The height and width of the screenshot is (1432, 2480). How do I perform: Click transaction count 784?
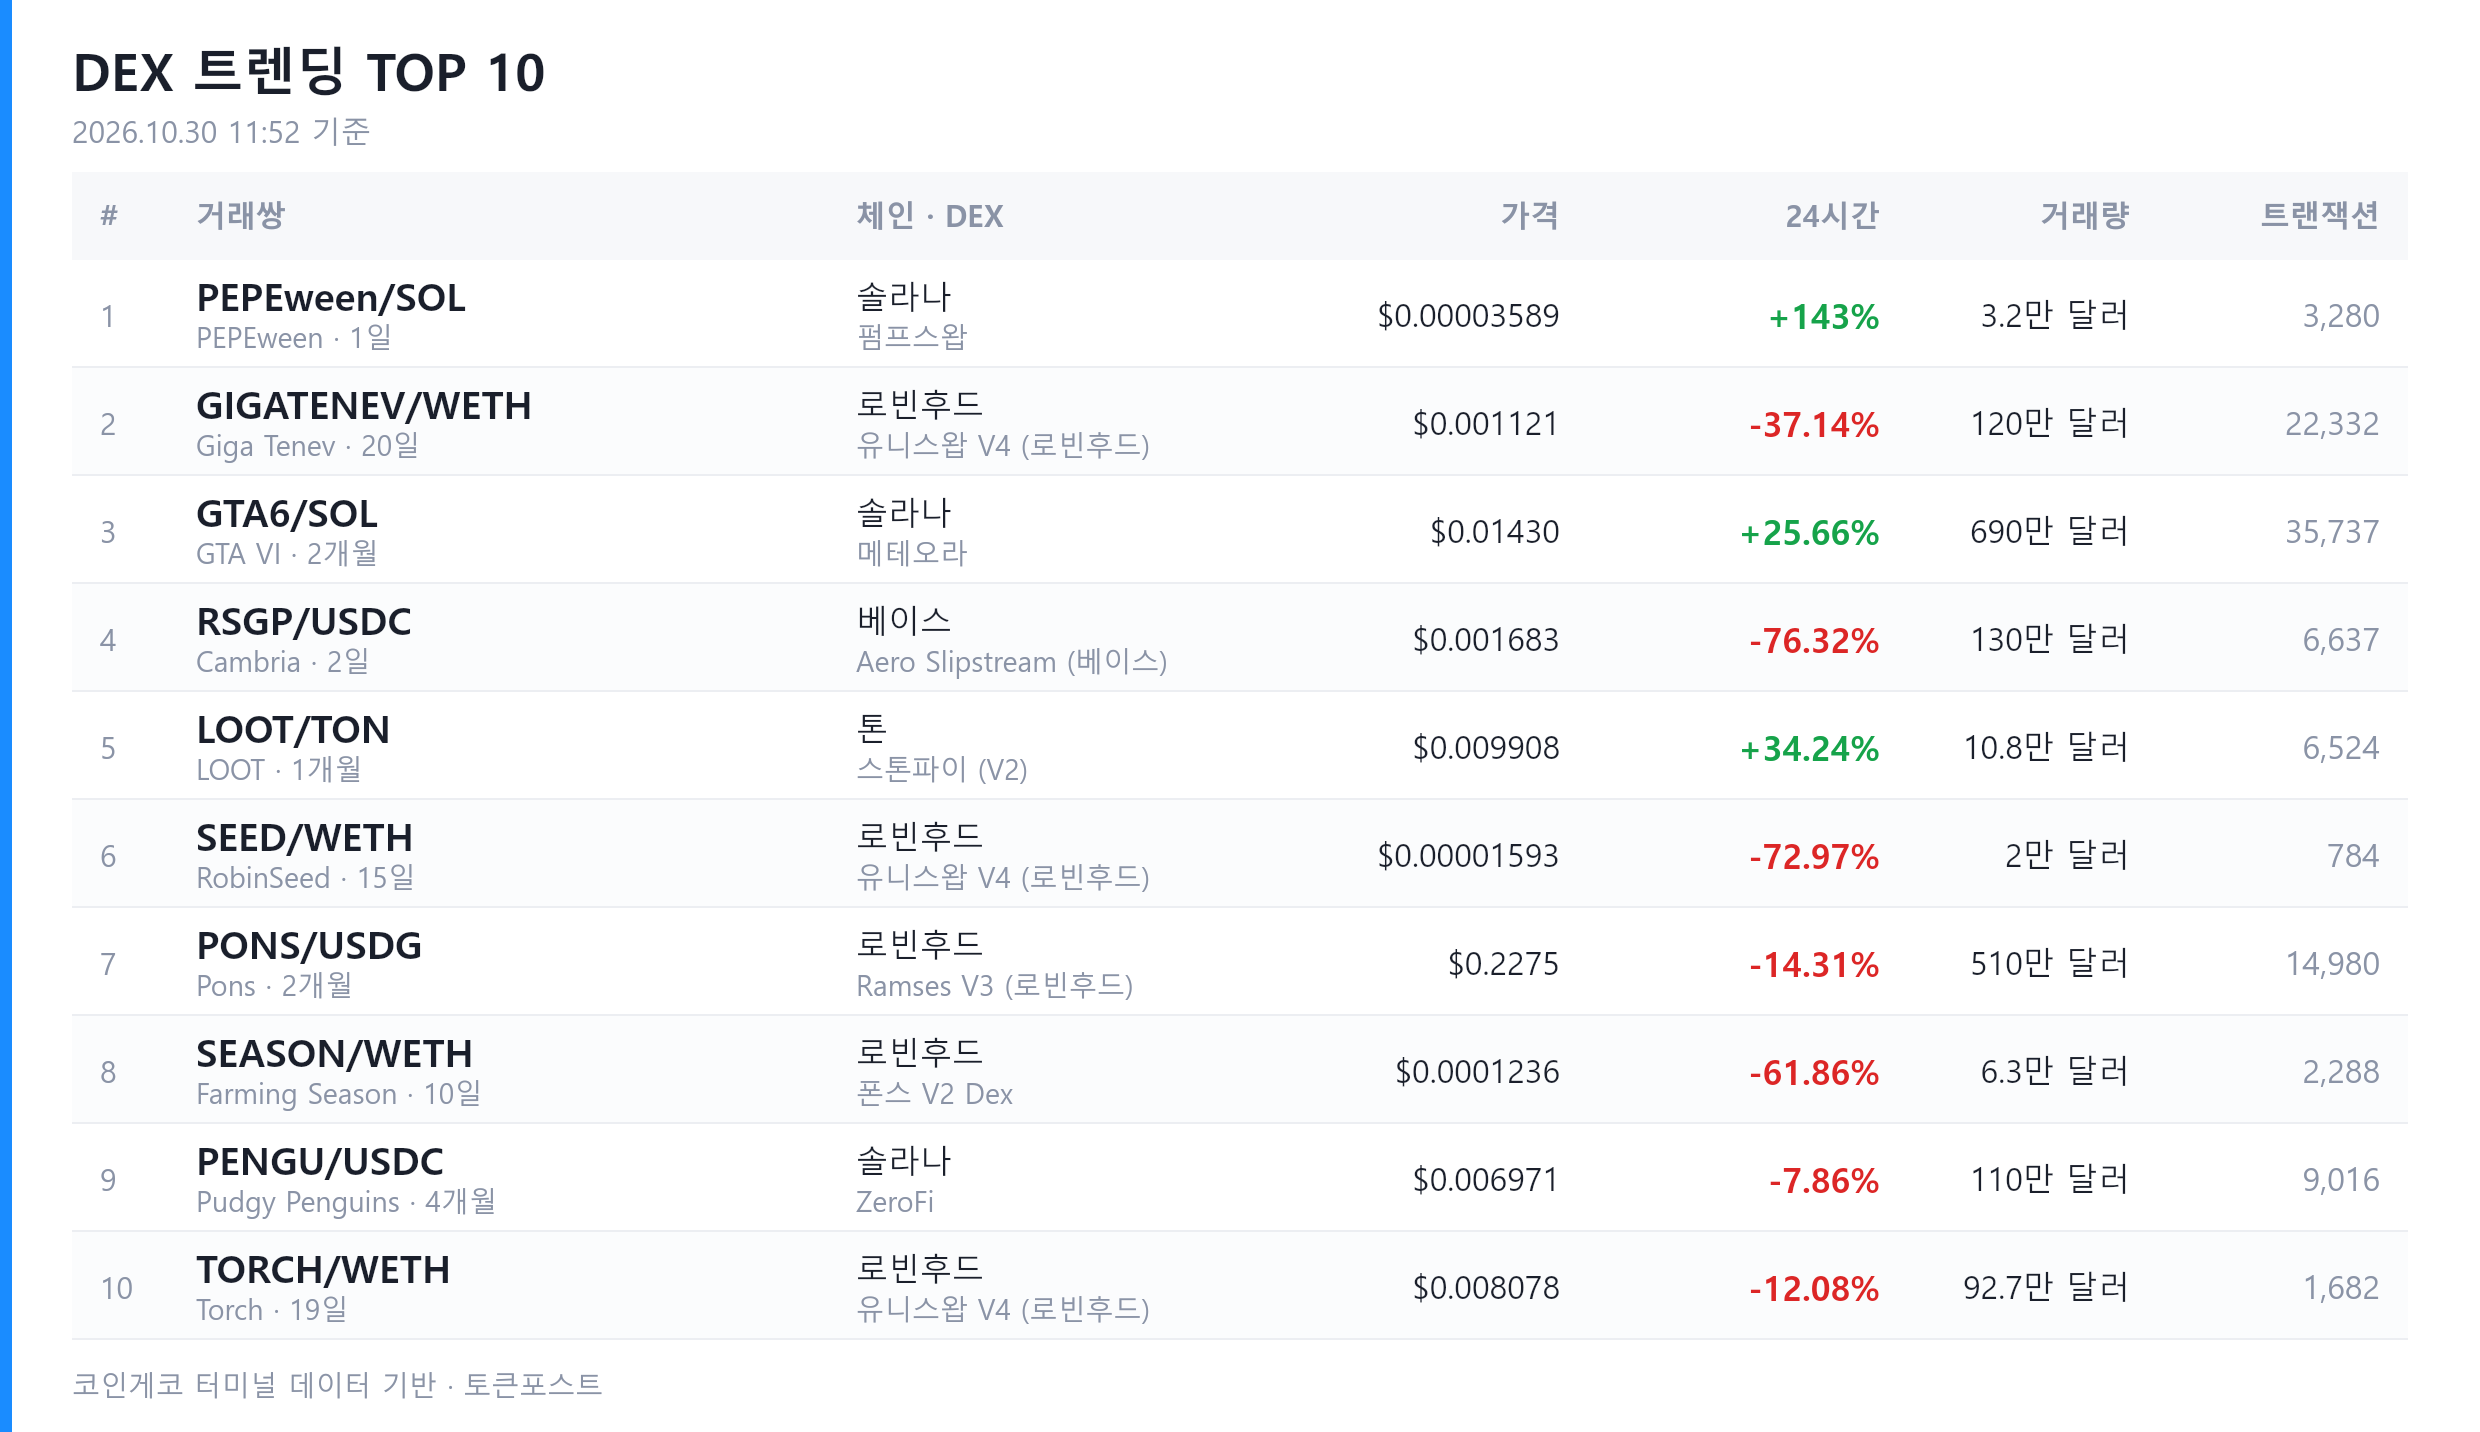[x=2353, y=856]
